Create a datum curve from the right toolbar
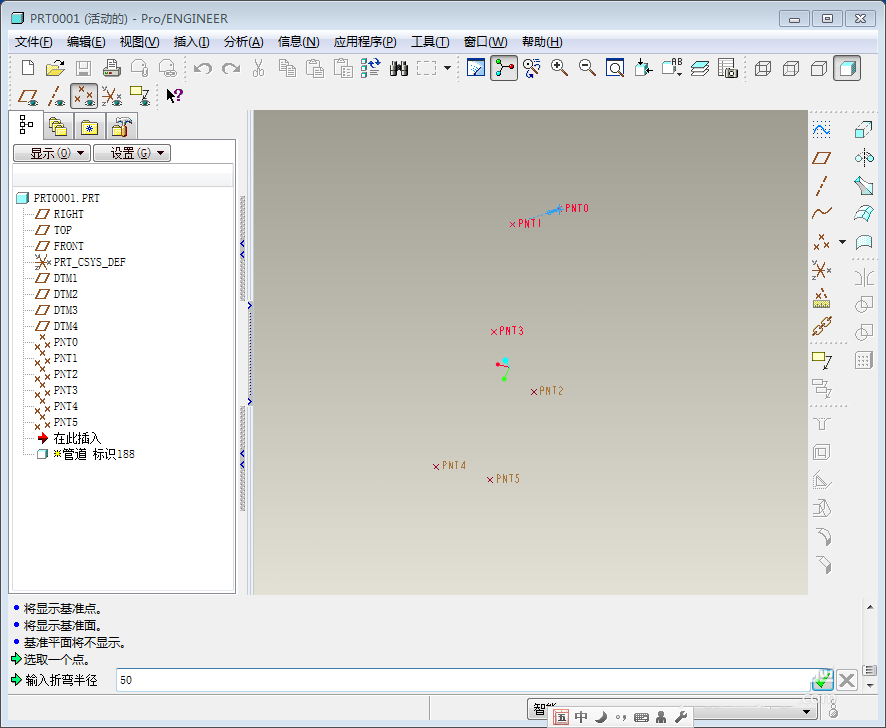This screenshot has height=728, width=886. click(x=822, y=213)
